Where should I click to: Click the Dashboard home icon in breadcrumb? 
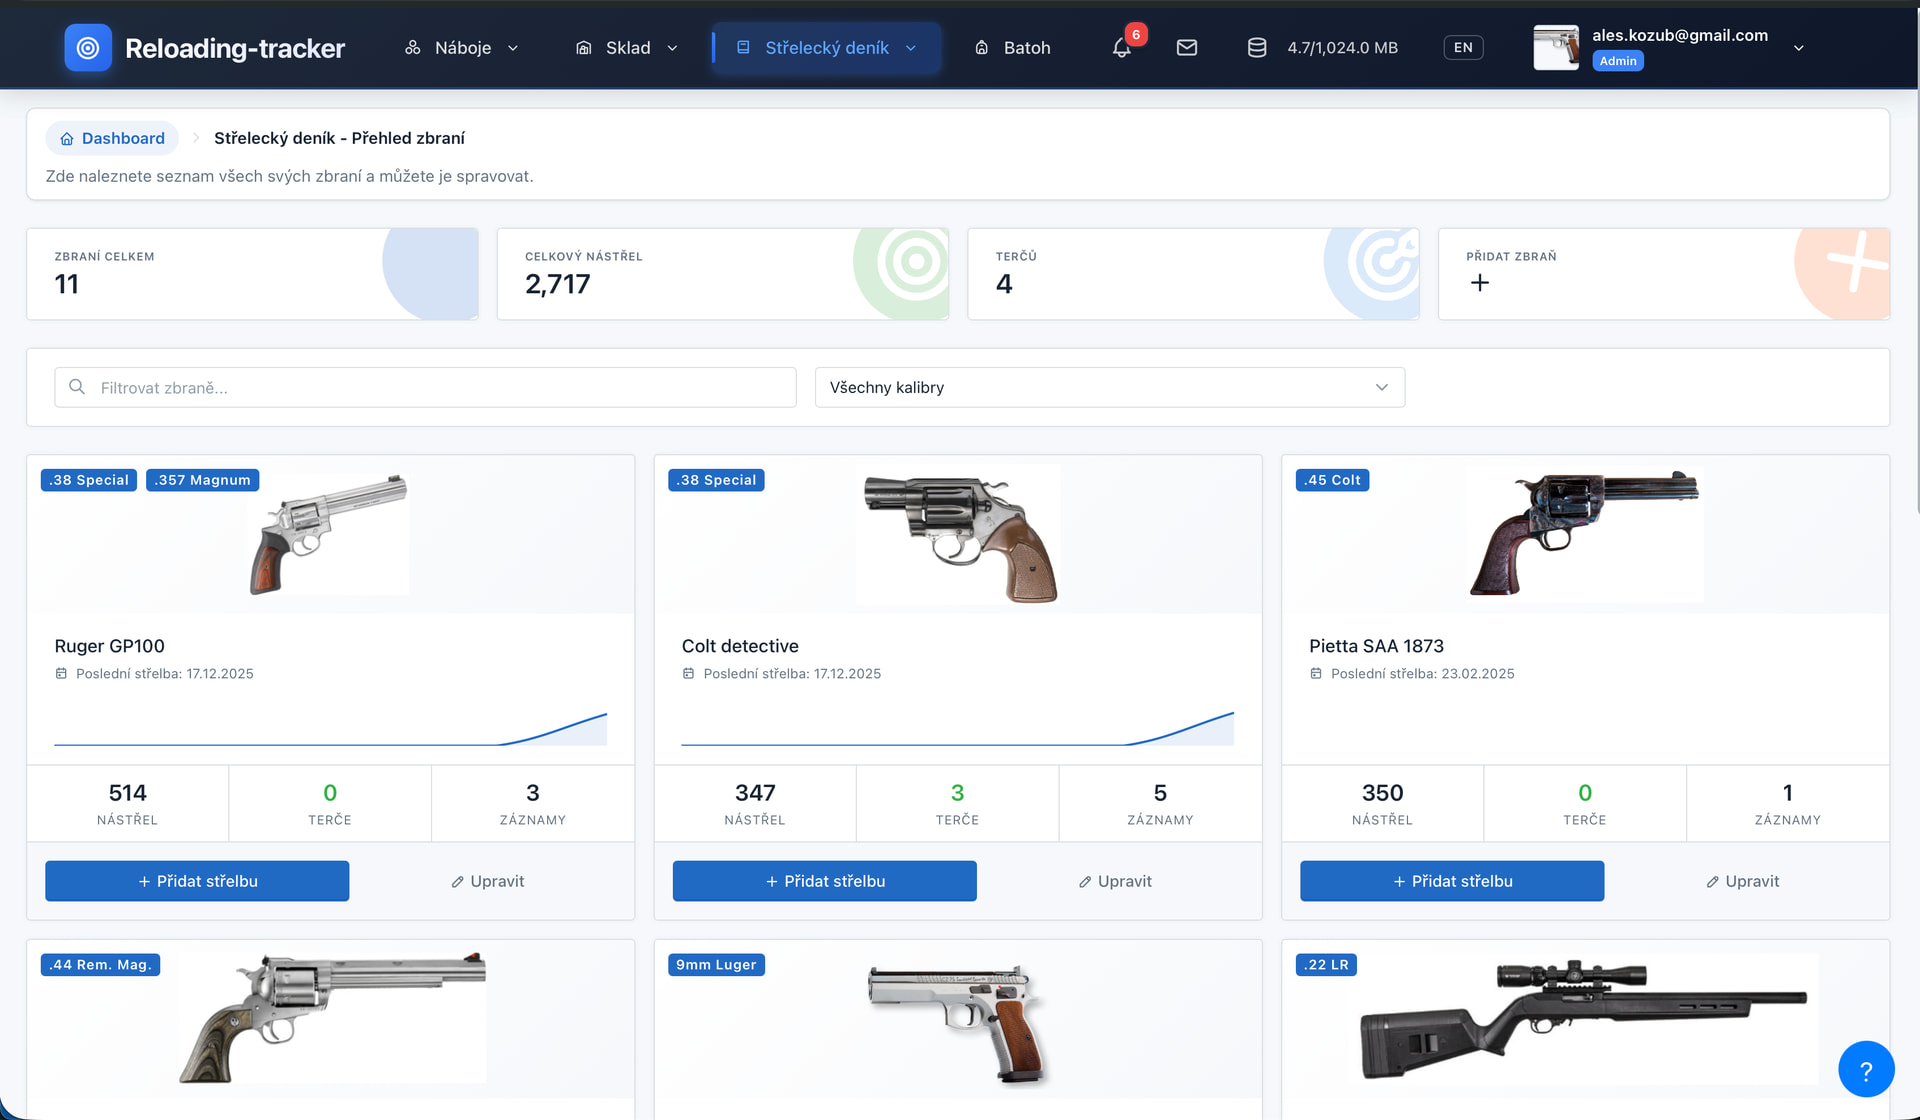pyautogui.click(x=67, y=139)
